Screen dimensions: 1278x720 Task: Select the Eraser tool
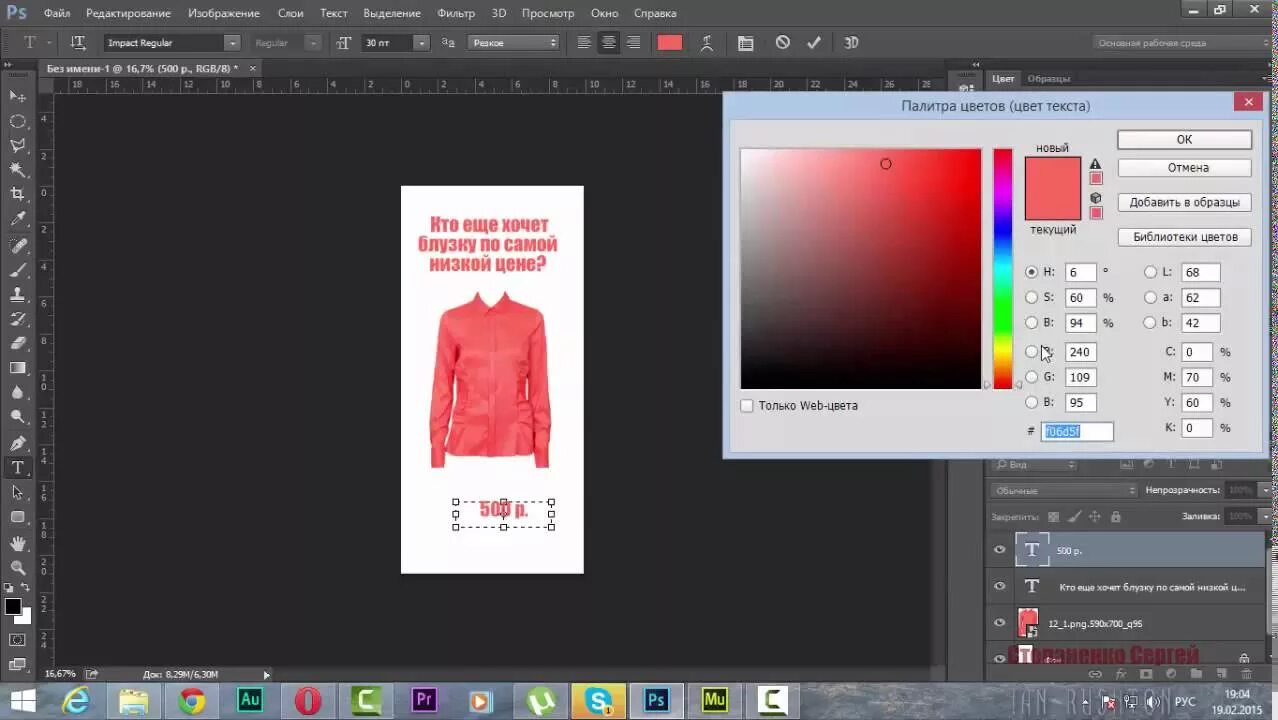pyautogui.click(x=18, y=344)
